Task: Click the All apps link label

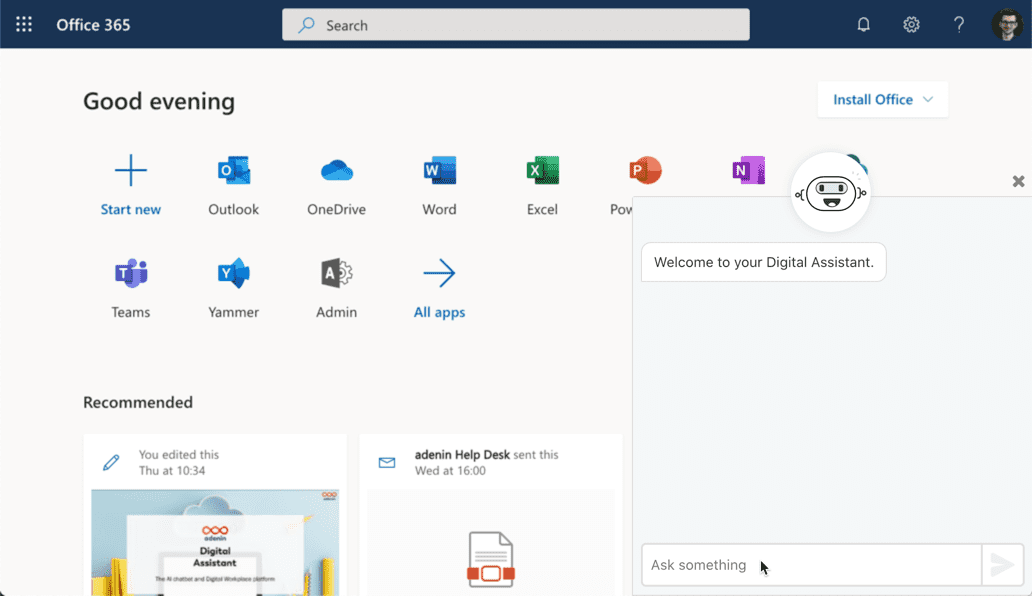Action: point(439,312)
